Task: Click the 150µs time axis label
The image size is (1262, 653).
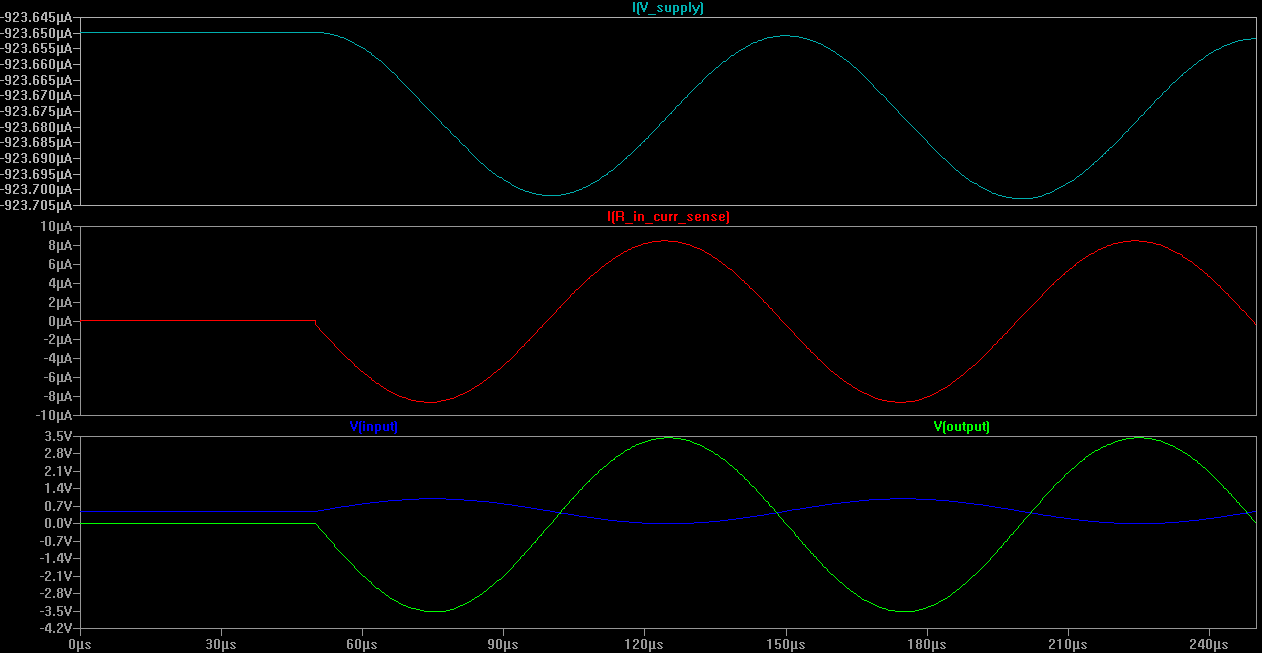Action: [786, 644]
